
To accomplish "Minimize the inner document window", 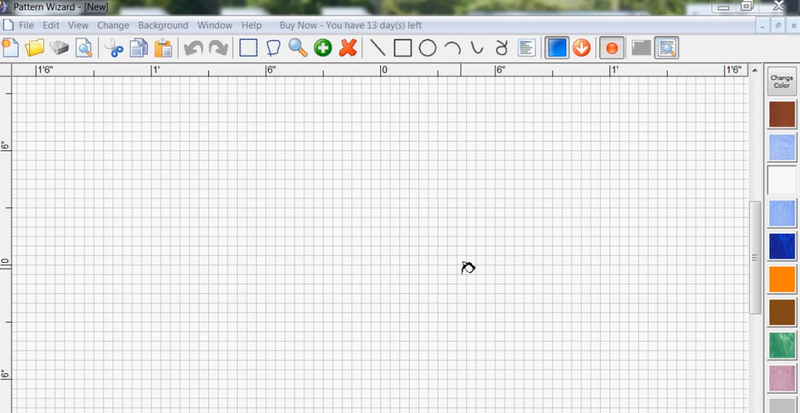I will (762, 26).
